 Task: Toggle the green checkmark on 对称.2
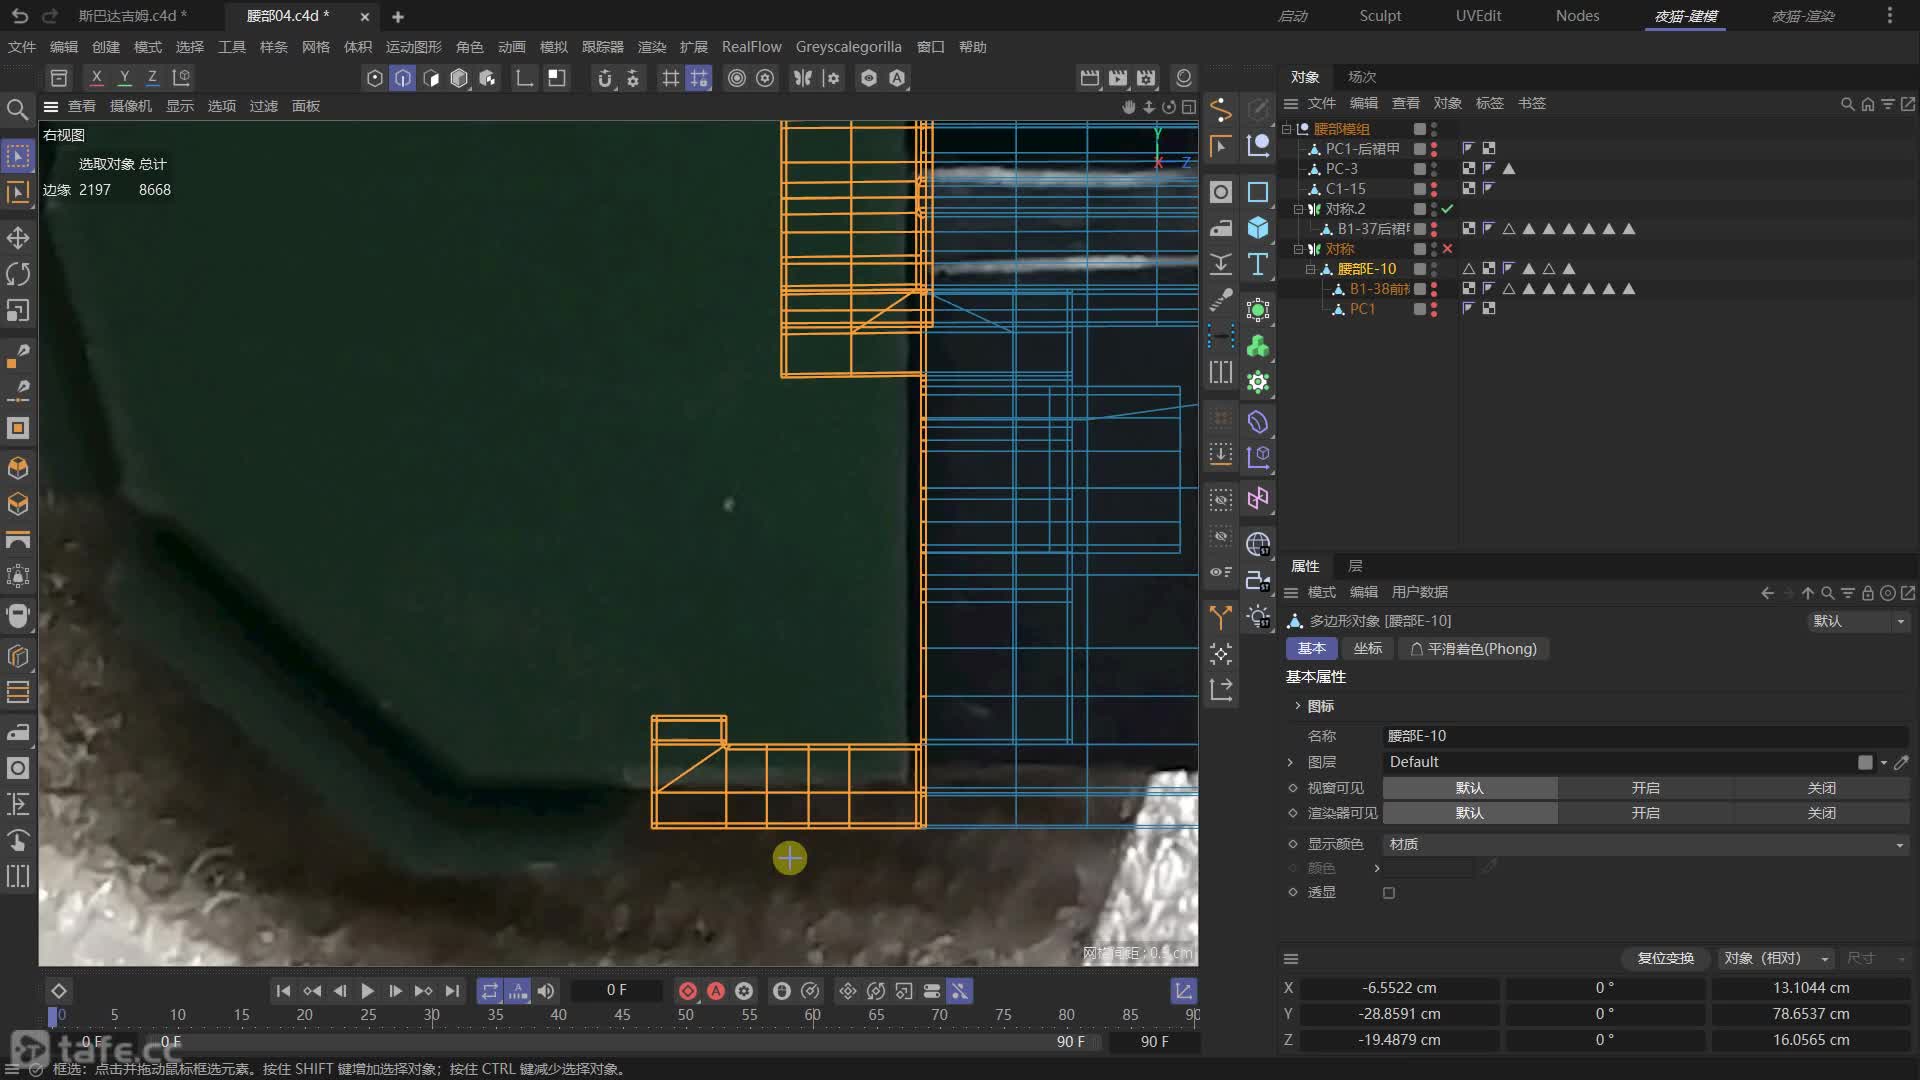(x=1447, y=209)
